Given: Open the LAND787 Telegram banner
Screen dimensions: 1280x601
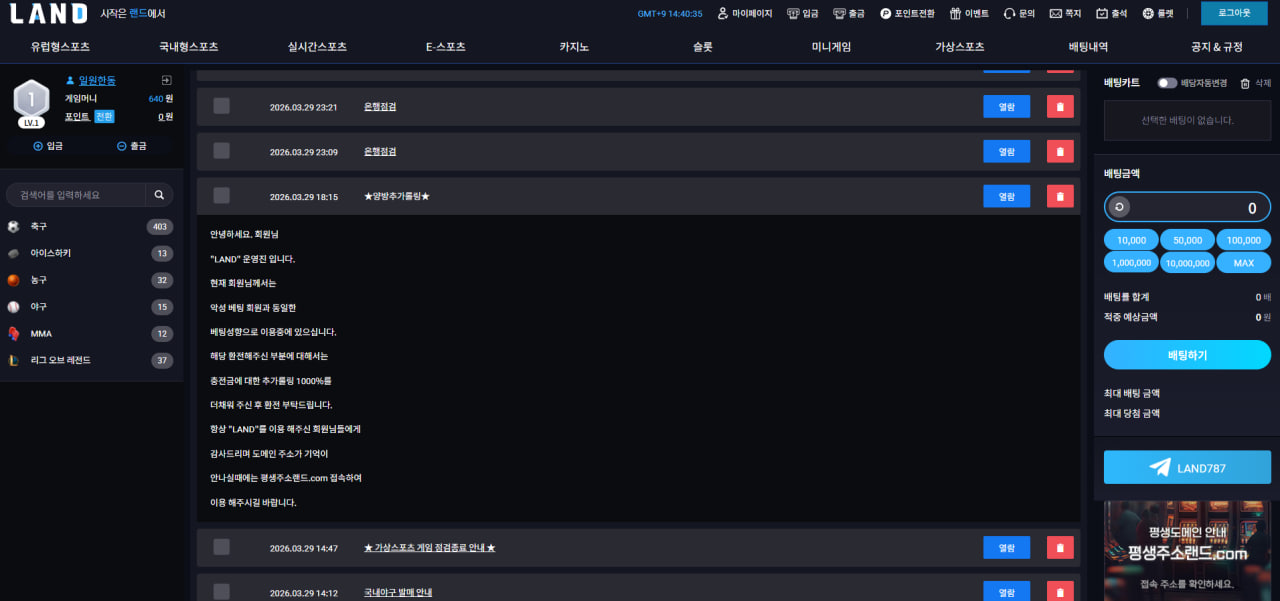Looking at the screenshot, I should pyautogui.click(x=1187, y=468).
